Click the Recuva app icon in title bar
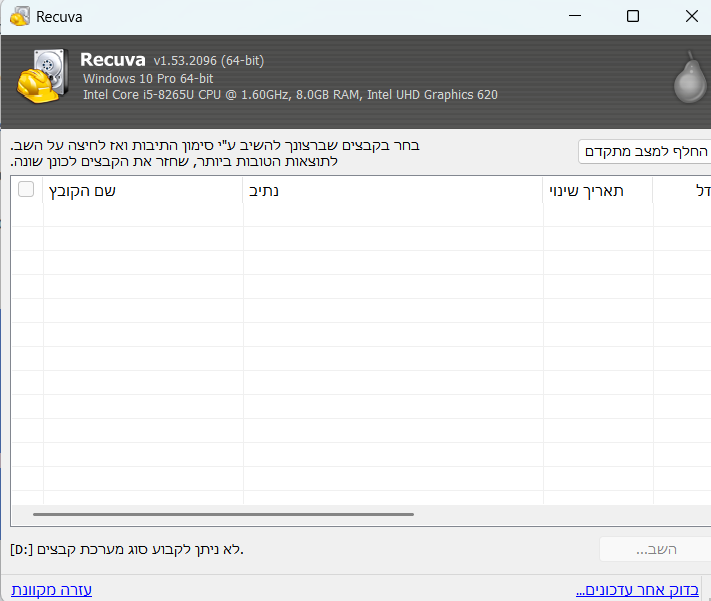This screenshot has height=601, width=711. click(x=19, y=16)
